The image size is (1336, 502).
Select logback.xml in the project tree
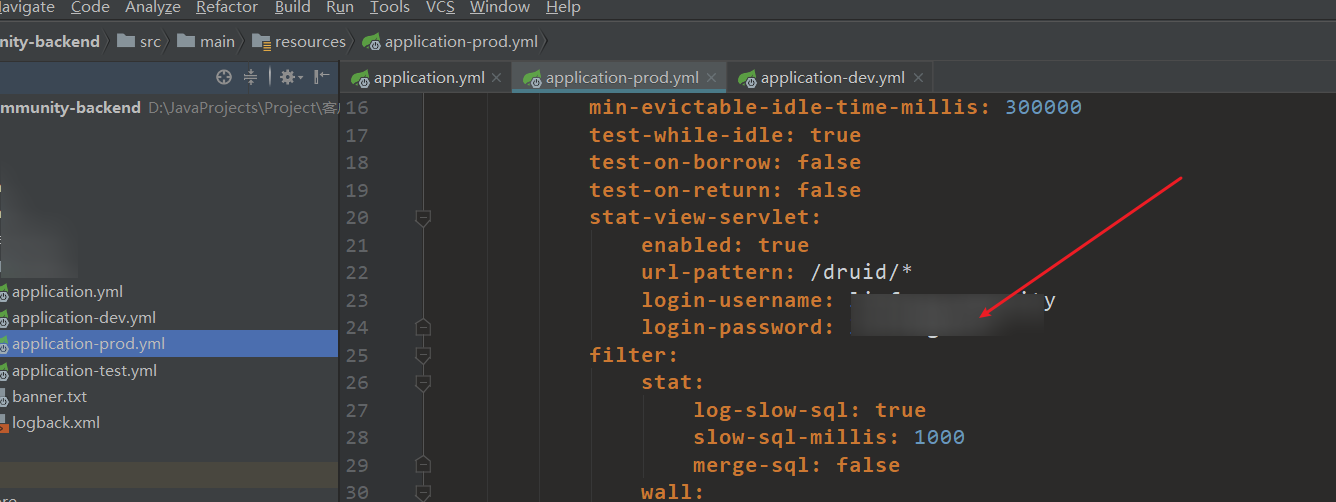(56, 423)
